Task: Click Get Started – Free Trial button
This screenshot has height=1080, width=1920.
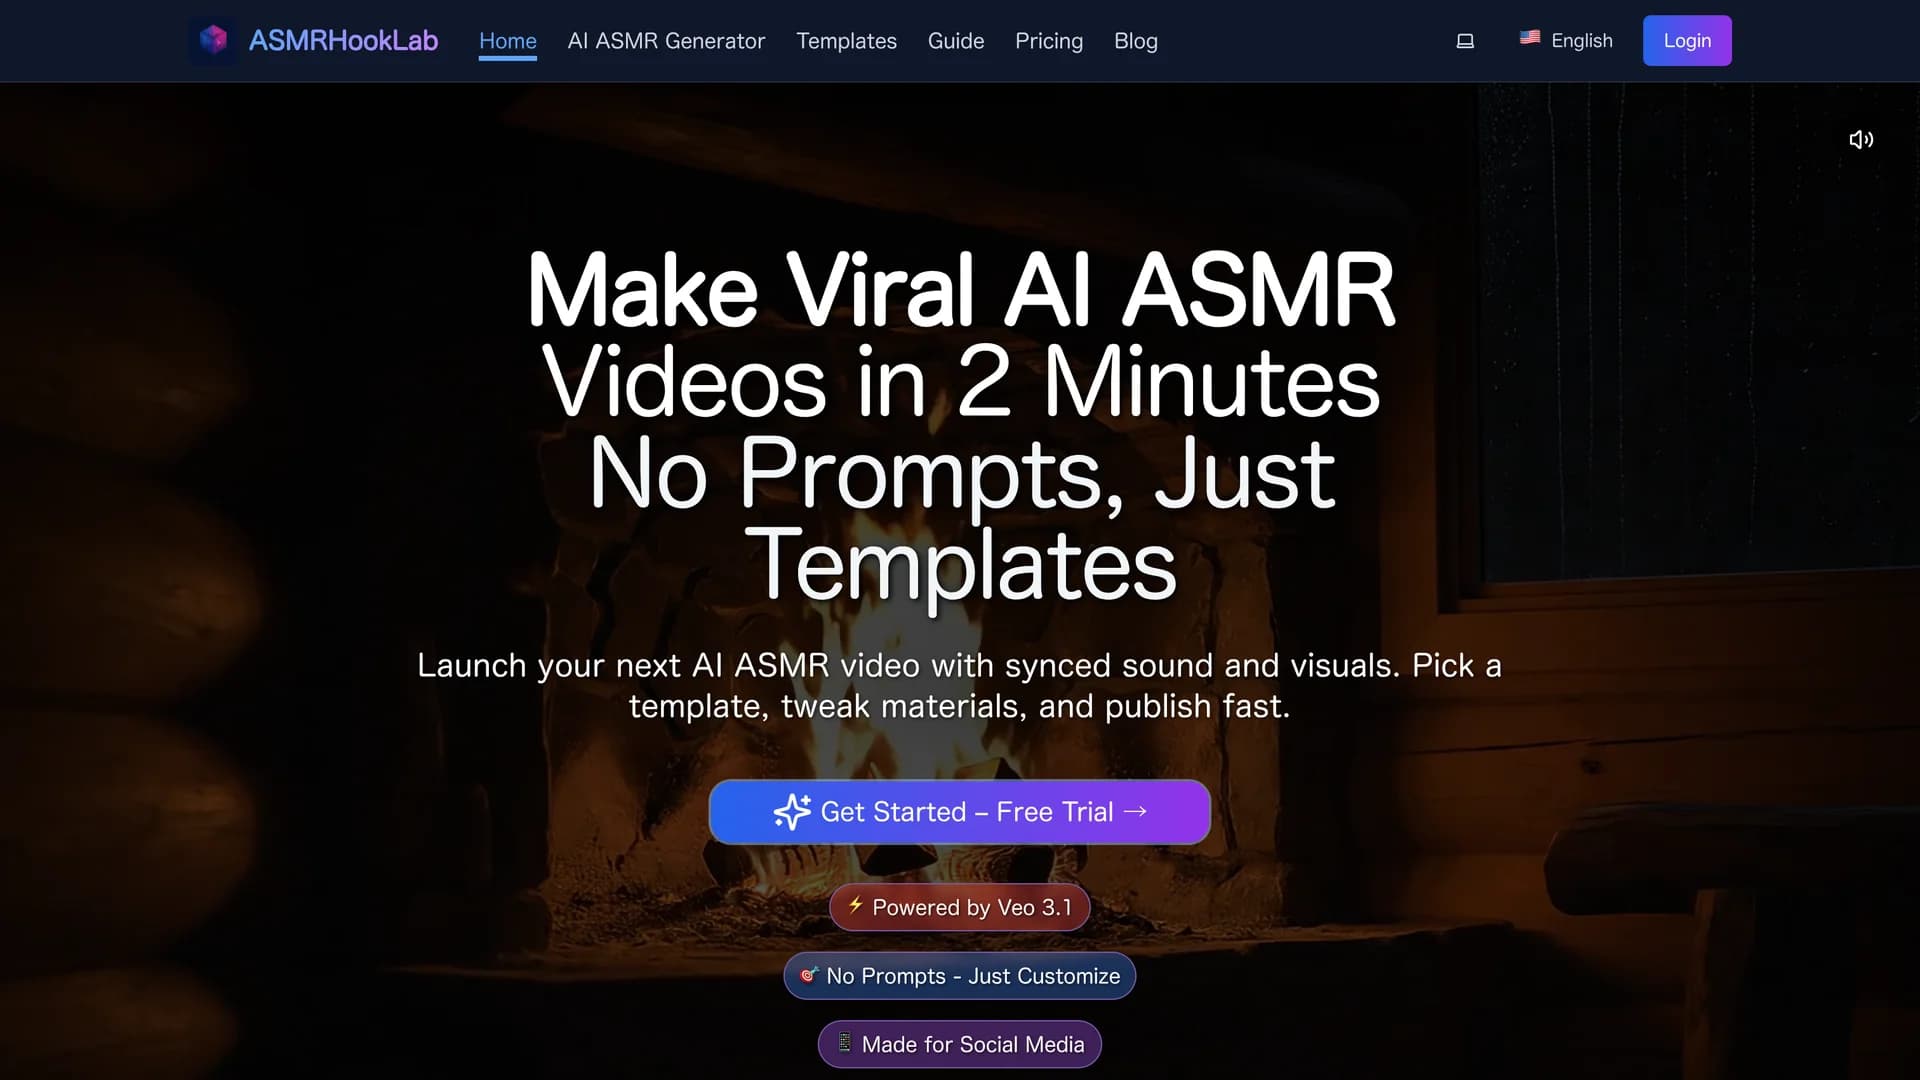Action: click(960, 812)
